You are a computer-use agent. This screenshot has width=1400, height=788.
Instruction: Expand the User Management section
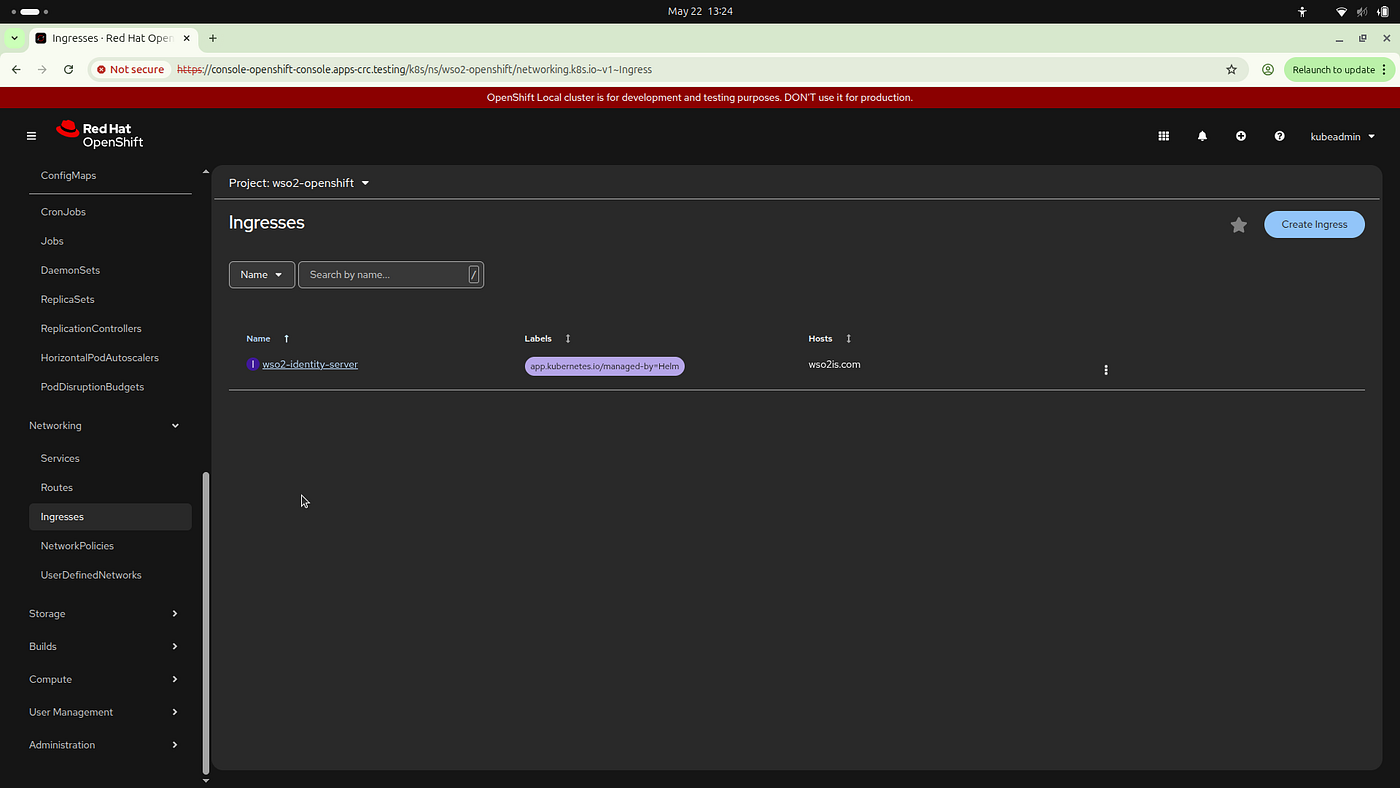click(x=104, y=713)
